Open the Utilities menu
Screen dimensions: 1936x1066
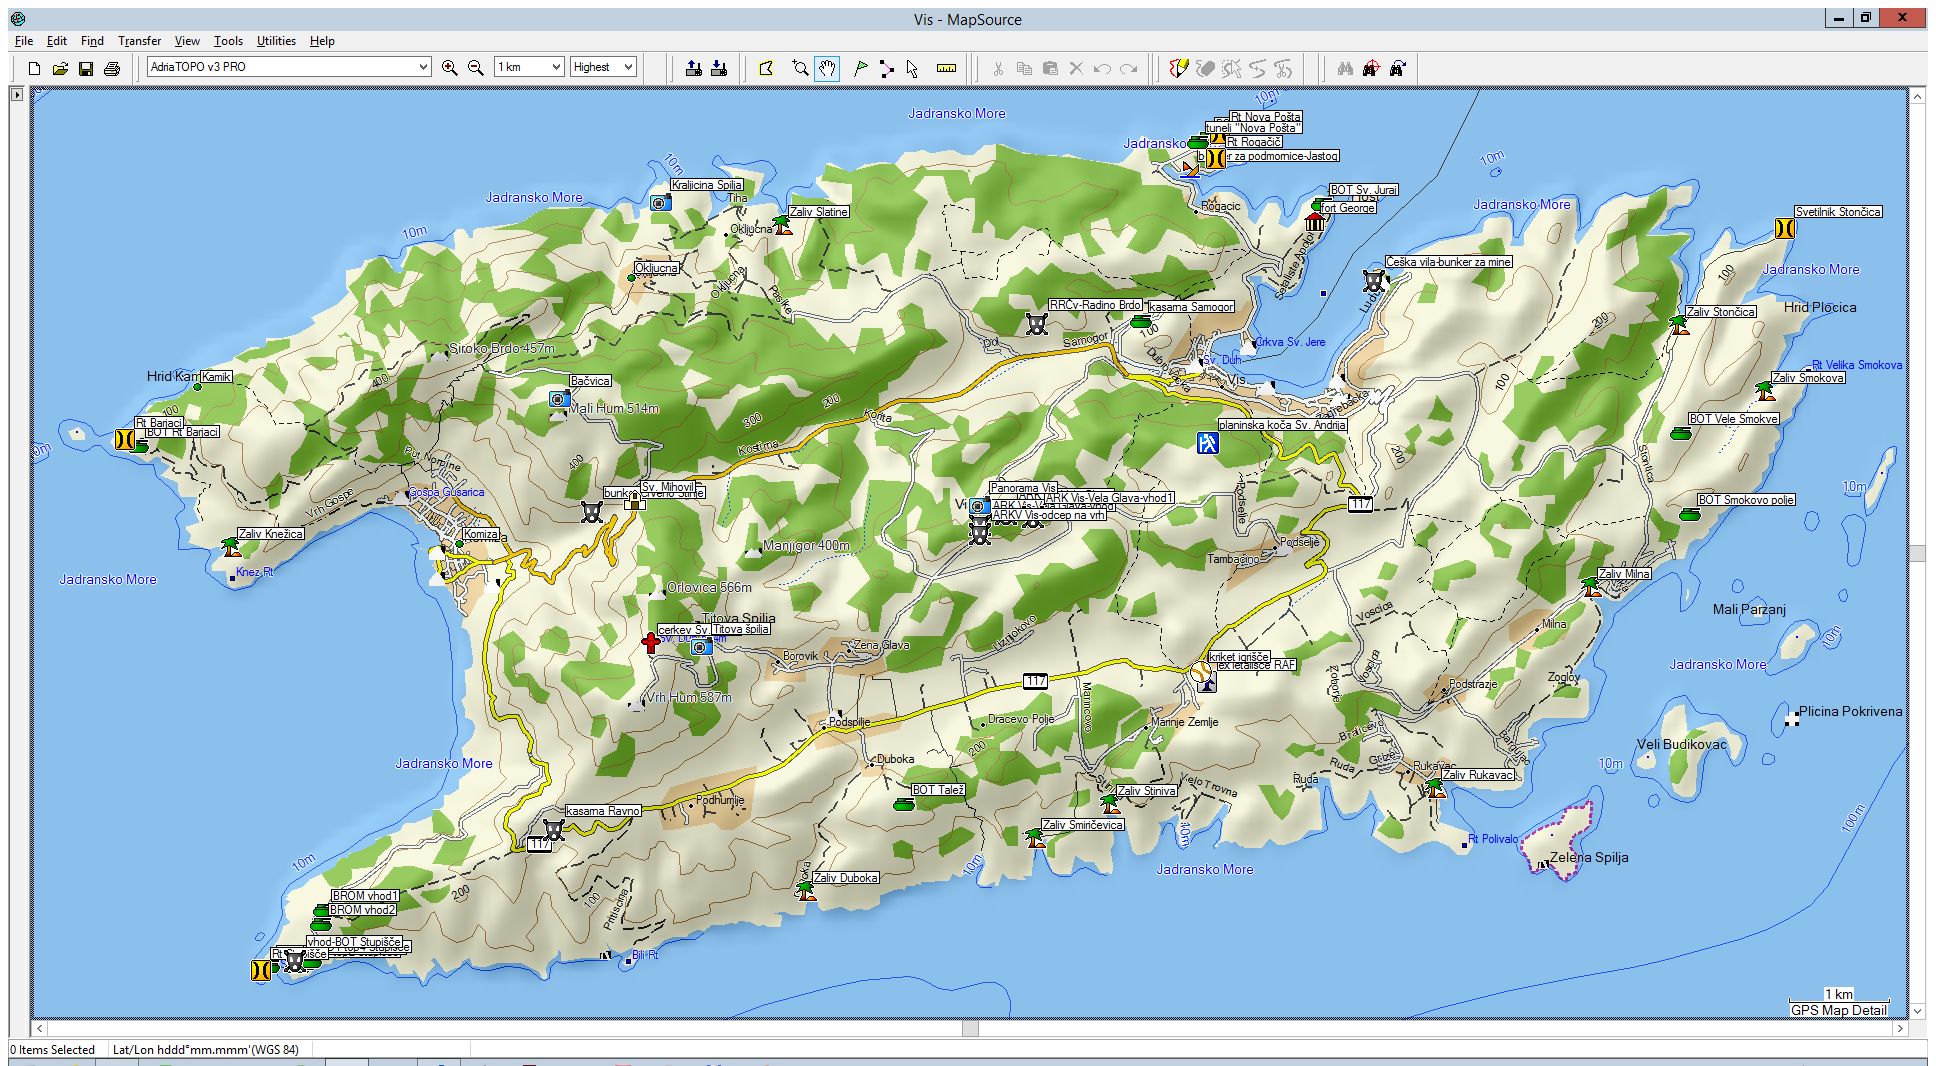tap(276, 41)
